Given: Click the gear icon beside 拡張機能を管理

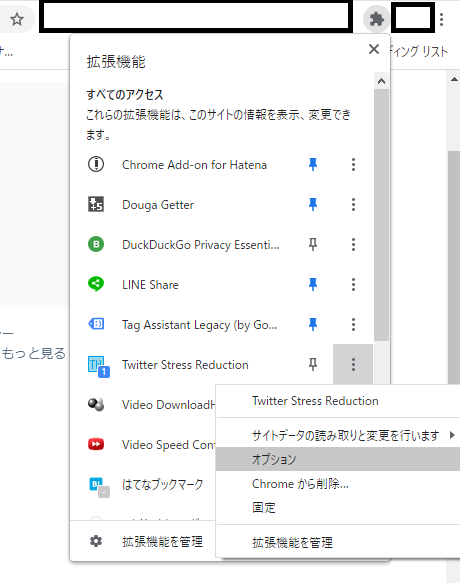Looking at the screenshot, I should [96, 541].
